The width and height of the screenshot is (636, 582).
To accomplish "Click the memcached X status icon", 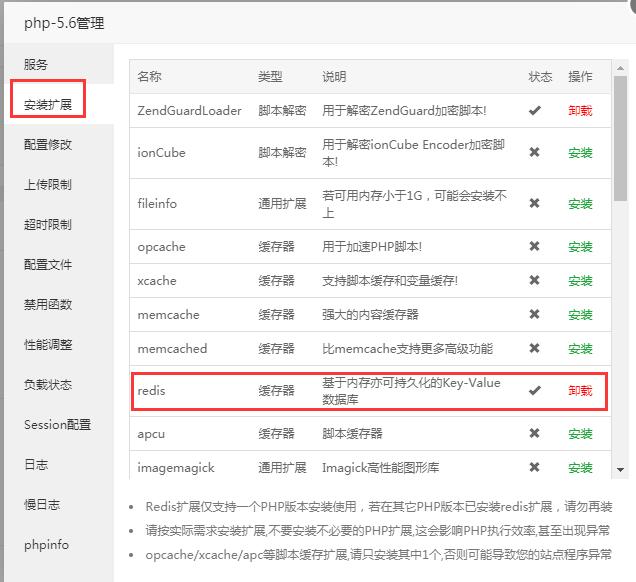I will (x=534, y=349).
